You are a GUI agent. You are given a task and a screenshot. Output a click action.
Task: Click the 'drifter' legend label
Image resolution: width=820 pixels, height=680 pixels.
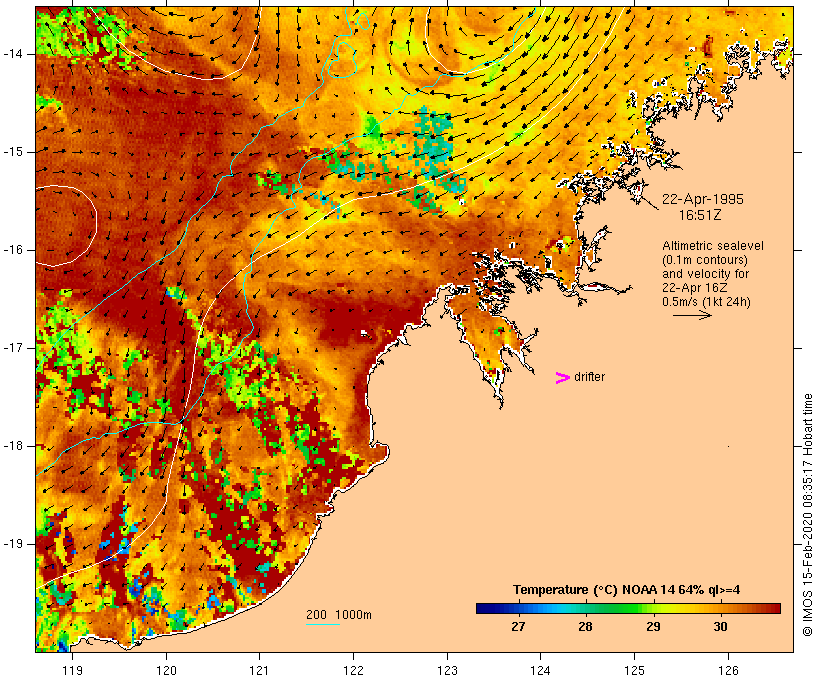coord(589,377)
